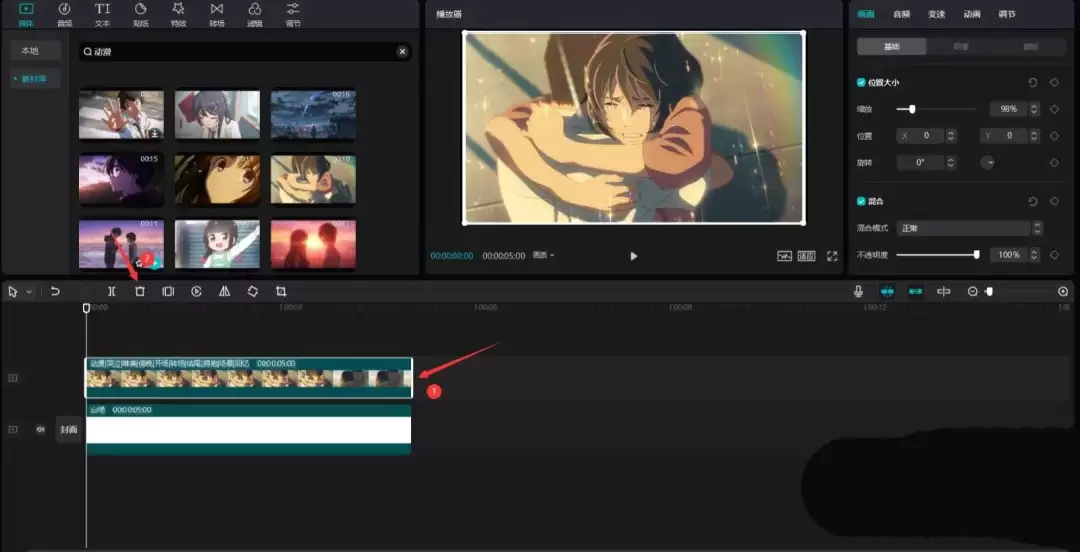Switch to the 音频 tab in properties
Image resolution: width=1080 pixels, height=552 pixels.
pos(901,14)
